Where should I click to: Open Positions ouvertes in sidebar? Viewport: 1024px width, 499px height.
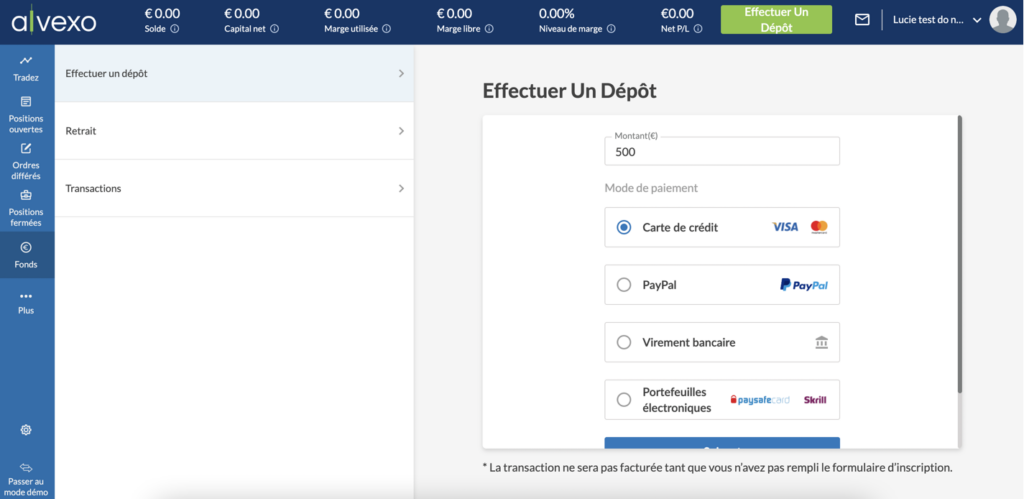[x=26, y=102]
